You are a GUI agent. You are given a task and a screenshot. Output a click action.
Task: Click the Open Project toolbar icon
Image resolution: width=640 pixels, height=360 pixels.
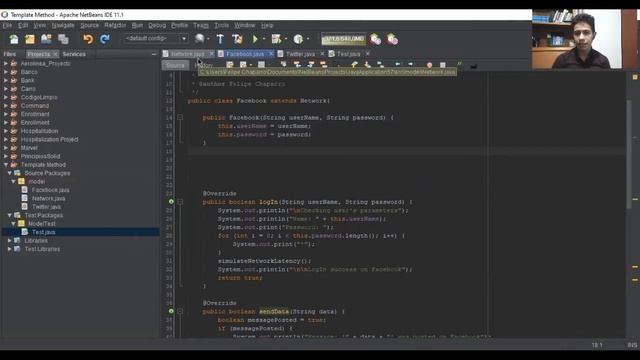[46, 39]
